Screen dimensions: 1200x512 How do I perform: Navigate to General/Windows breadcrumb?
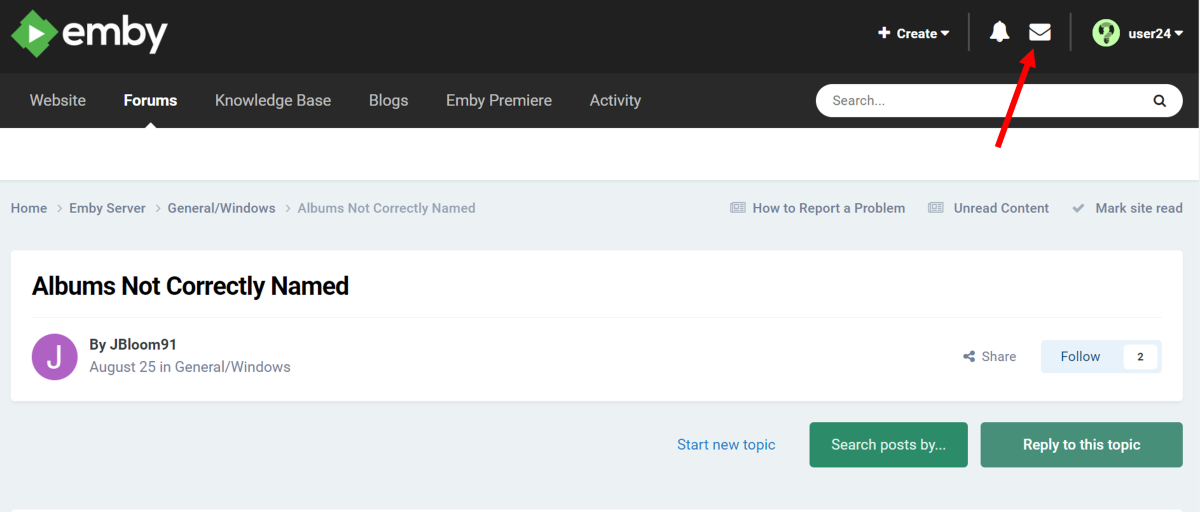pos(221,208)
